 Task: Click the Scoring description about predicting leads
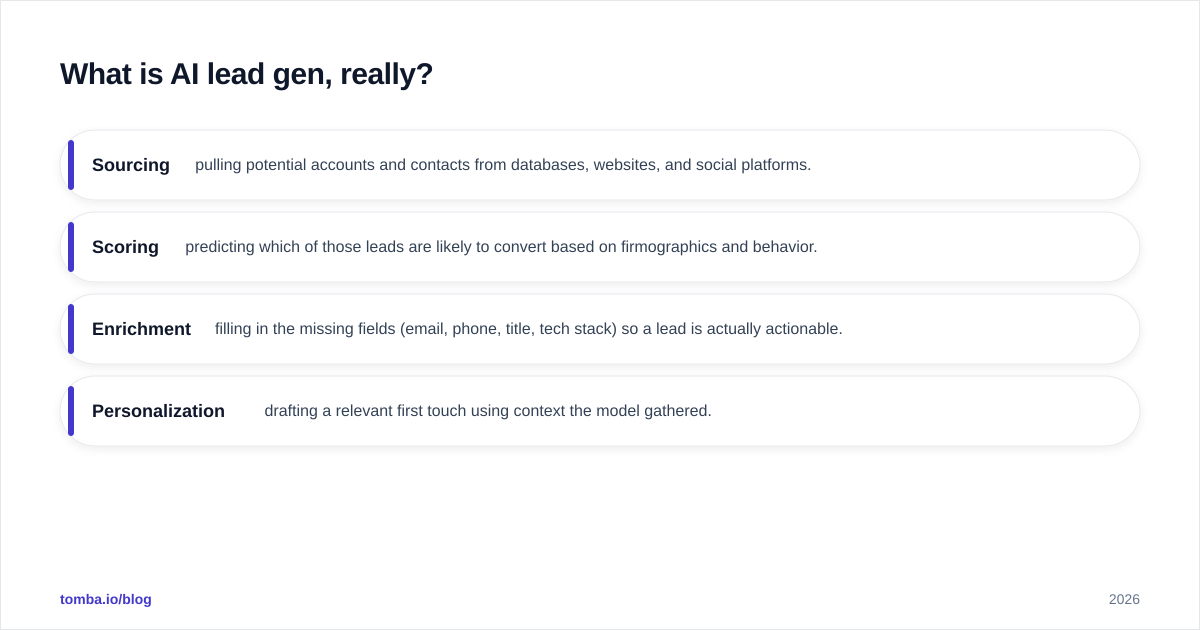501,247
